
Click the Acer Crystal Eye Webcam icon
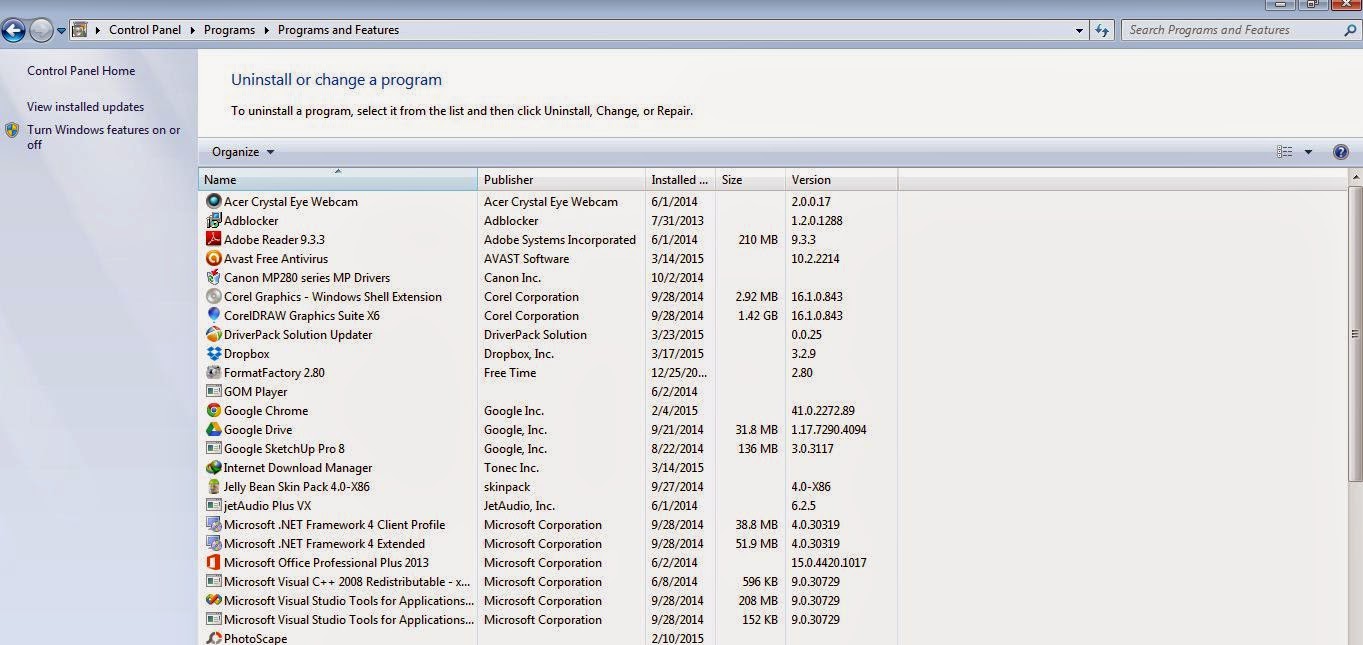pyautogui.click(x=213, y=202)
